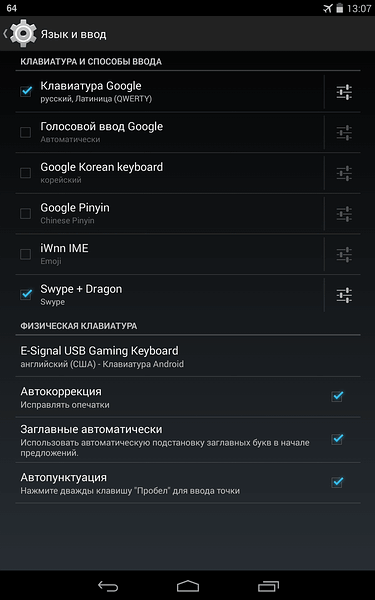Enable the iWnn IME checkbox
The image size is (375, 600).
click(26, 254)
